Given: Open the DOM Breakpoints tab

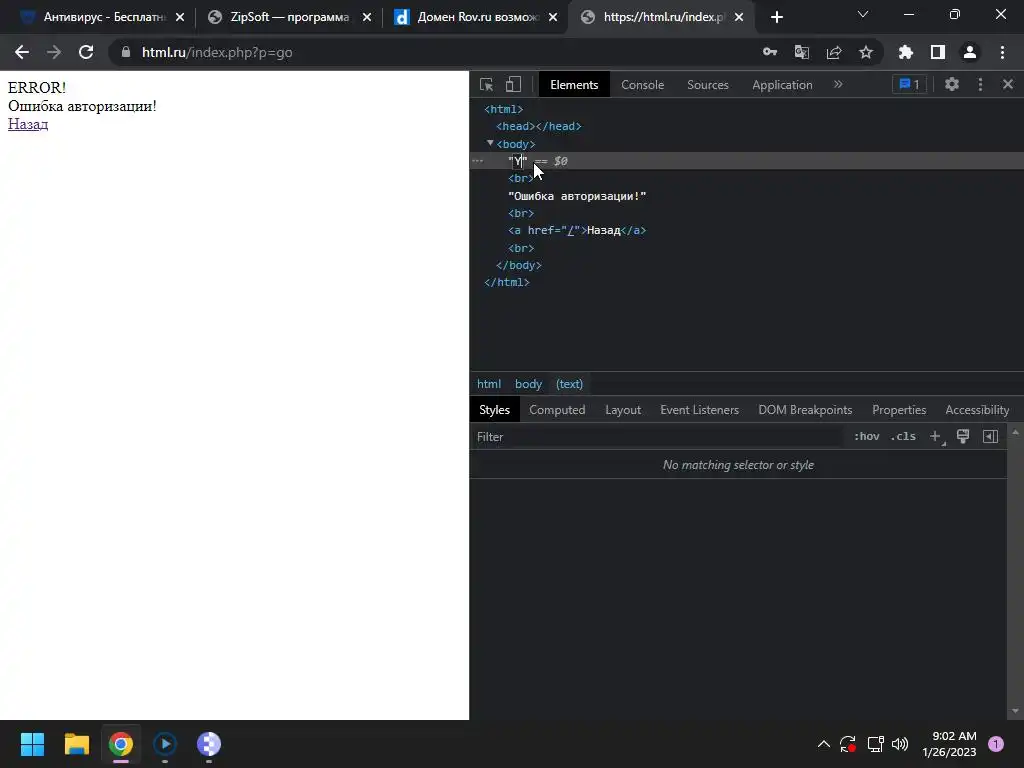Looking at the screenshot, I should point(805,410).
